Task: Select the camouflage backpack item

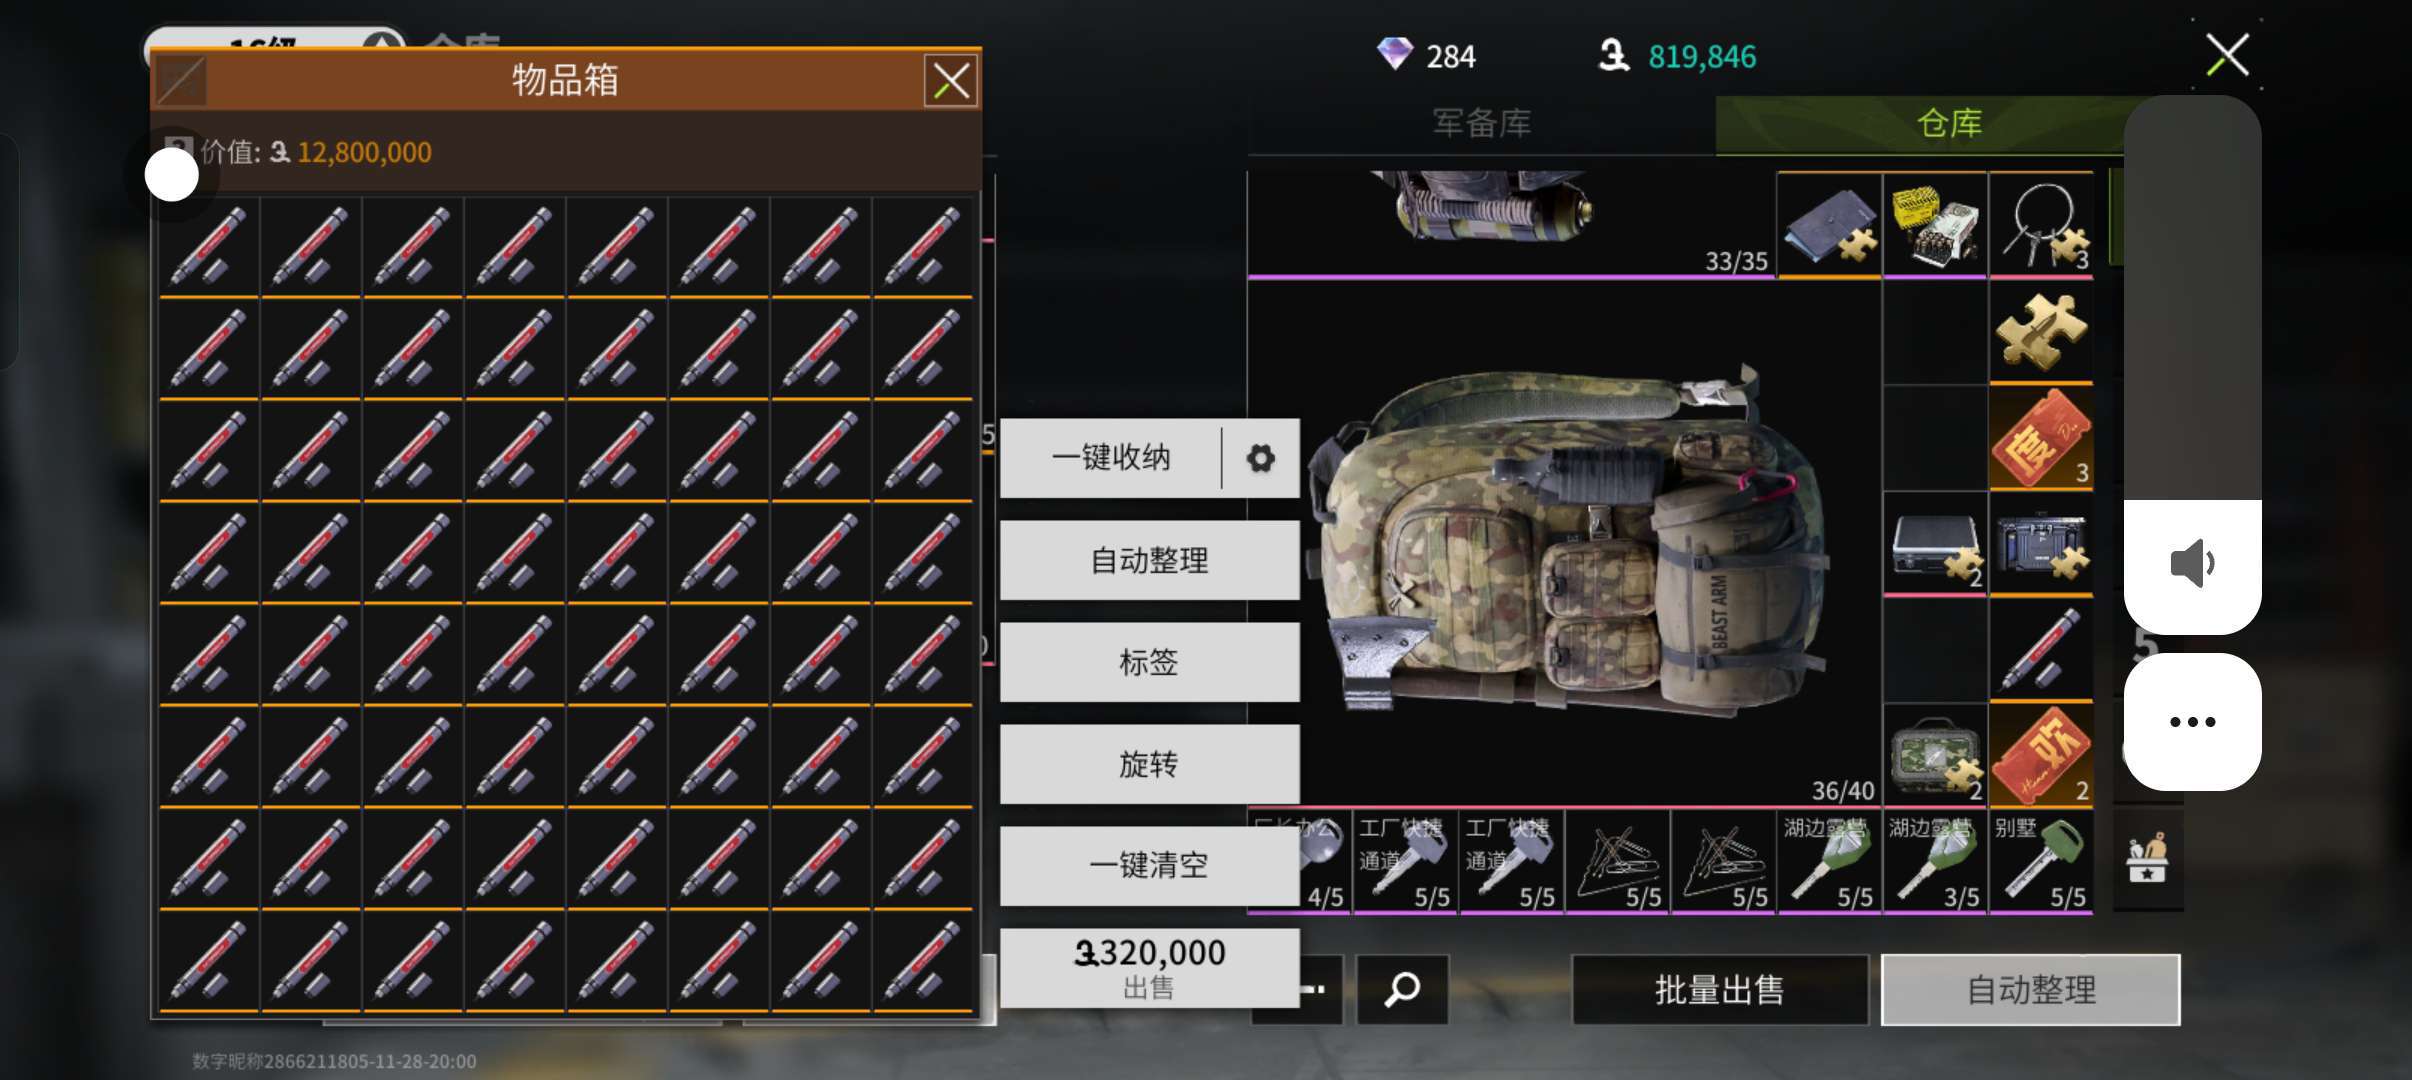Action: pyautogui.click(x=1565, y=542)
